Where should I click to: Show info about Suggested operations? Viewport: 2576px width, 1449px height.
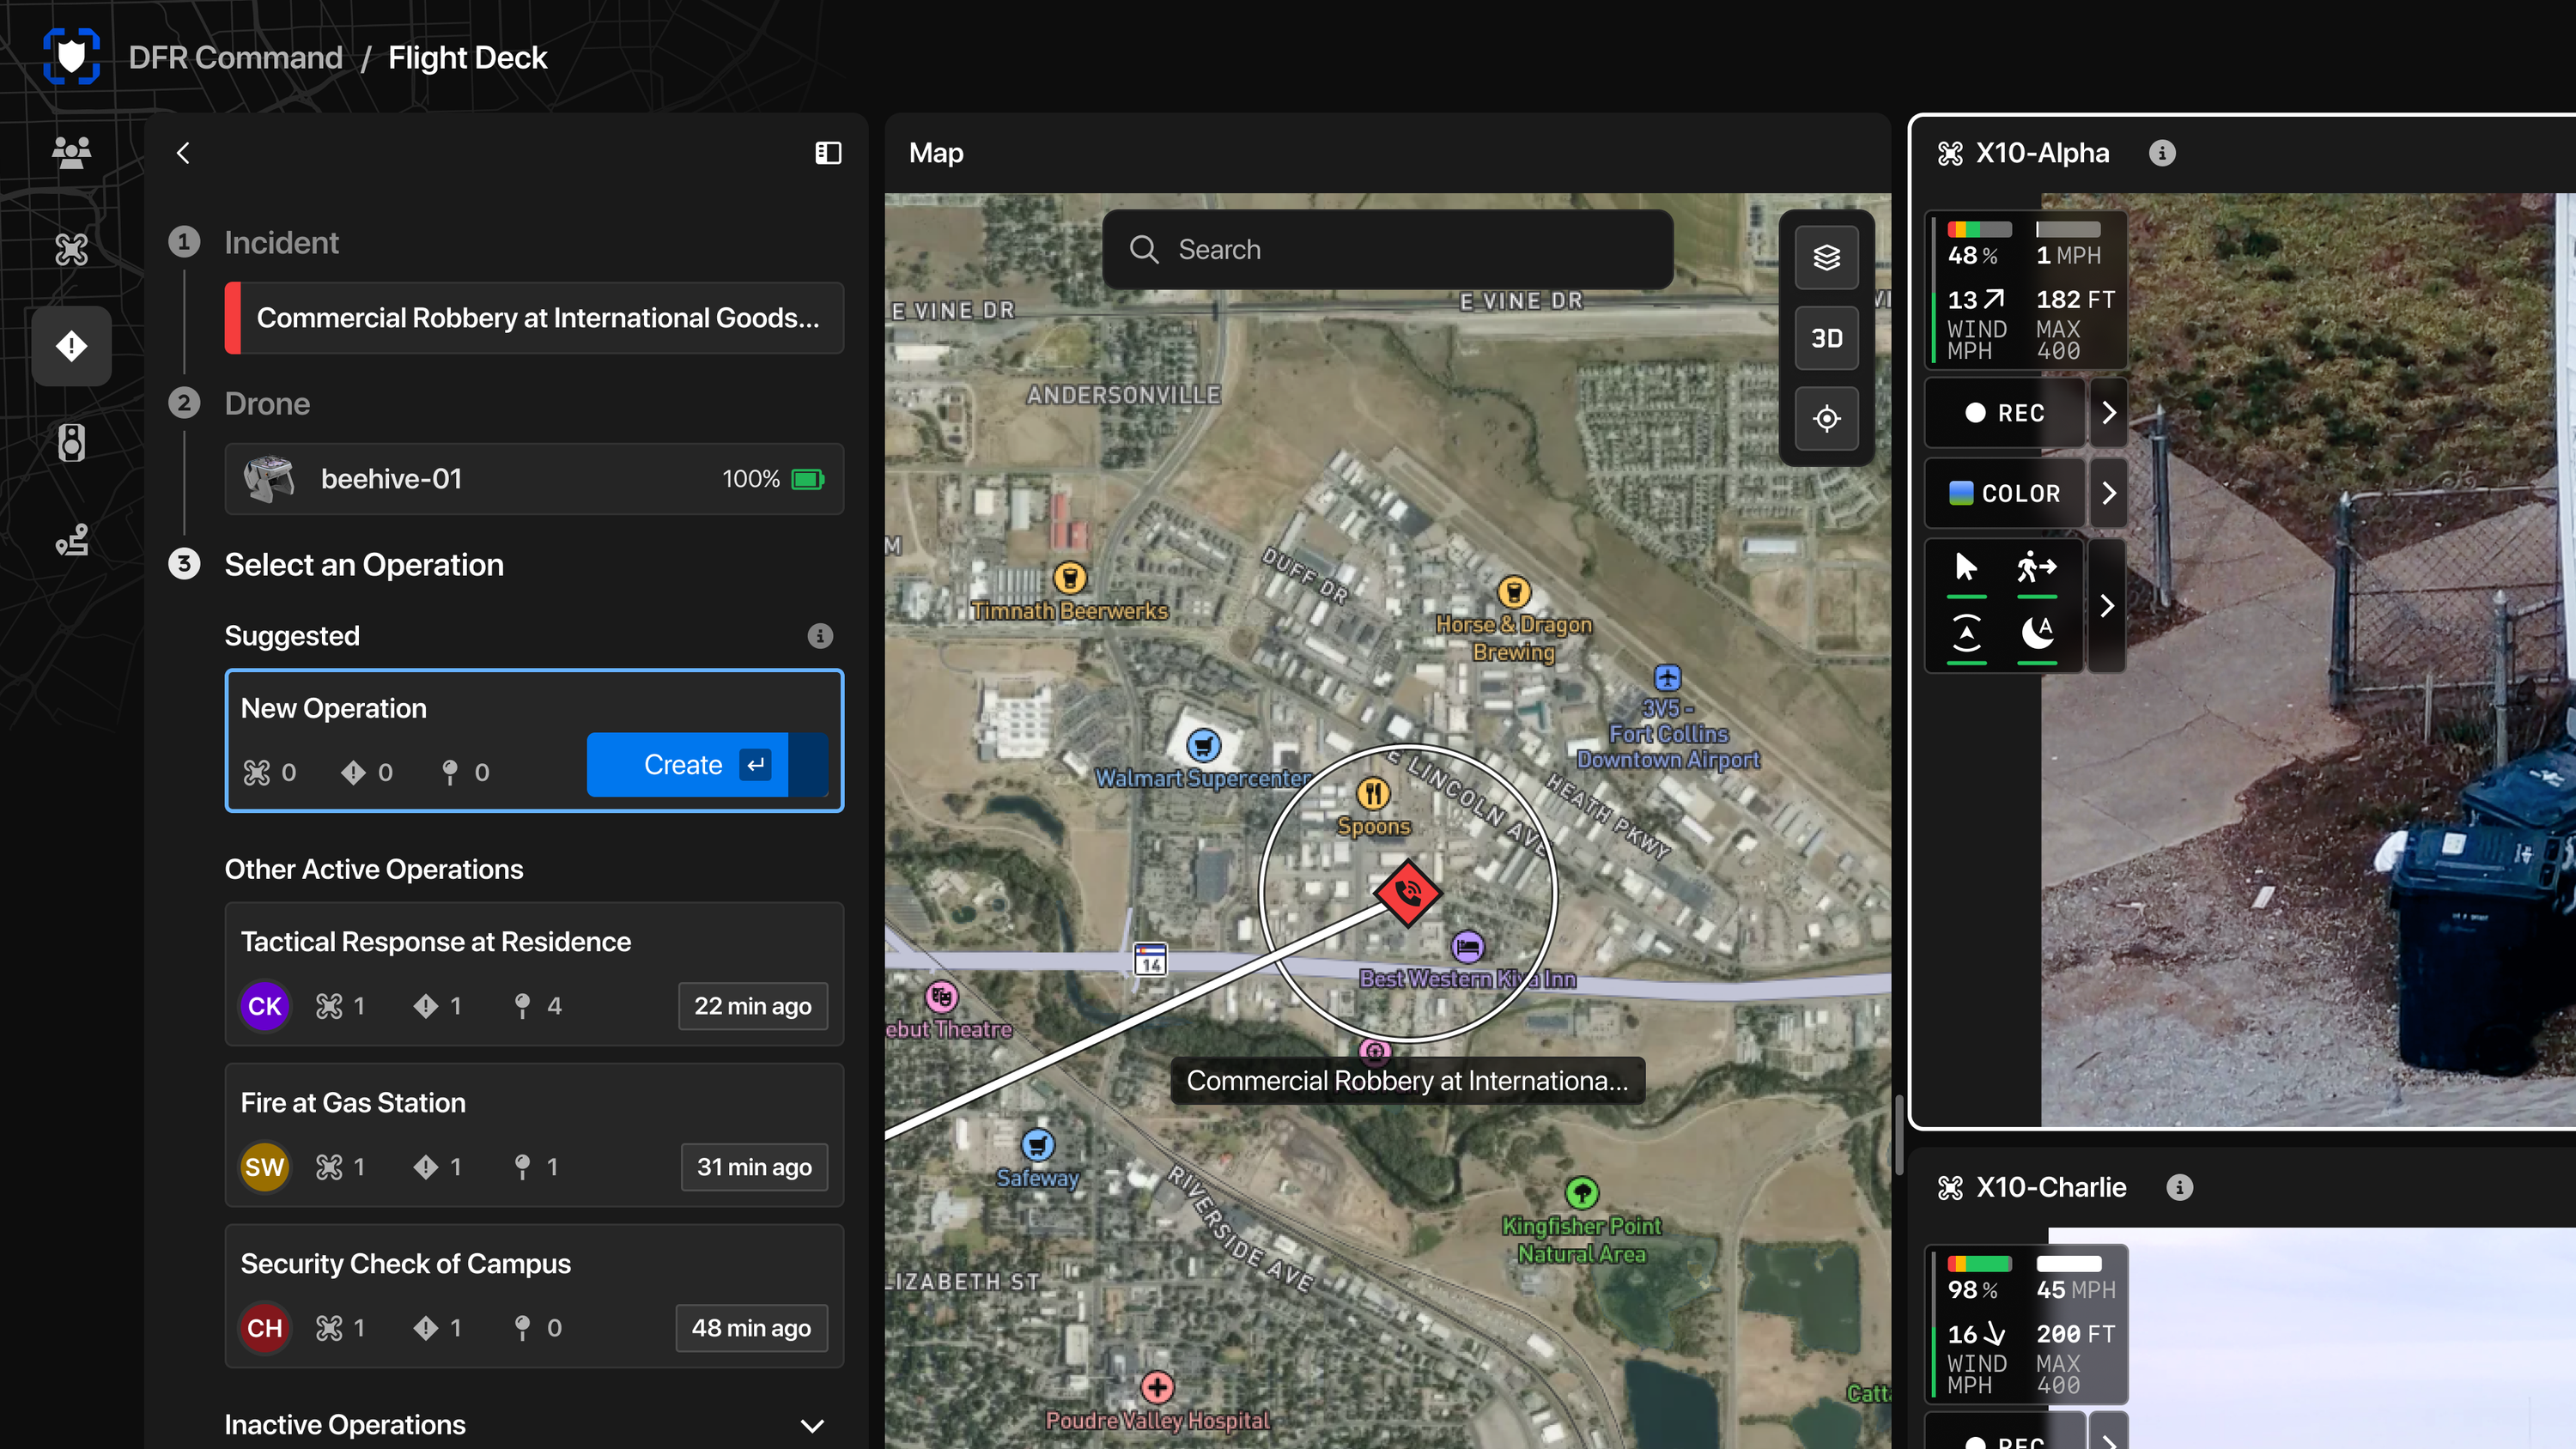820,636
